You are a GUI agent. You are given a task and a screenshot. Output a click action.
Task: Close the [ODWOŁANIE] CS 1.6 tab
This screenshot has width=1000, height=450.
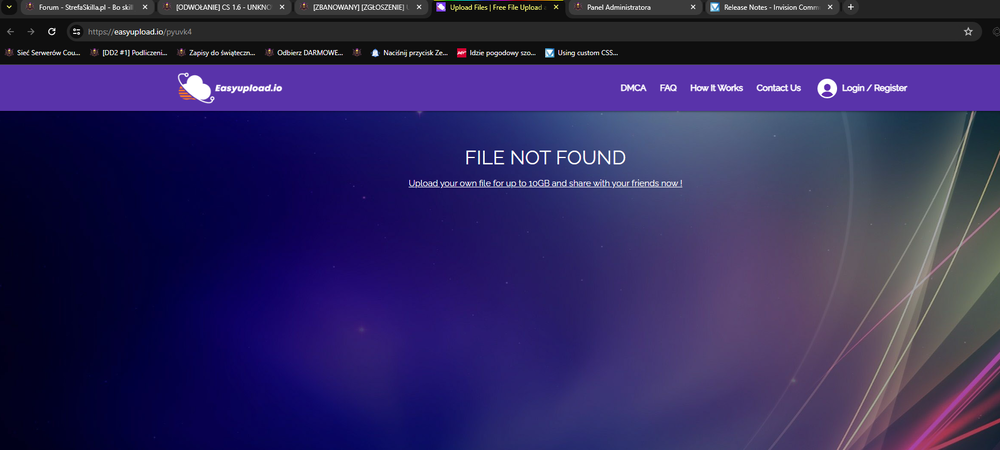[282, 7]
